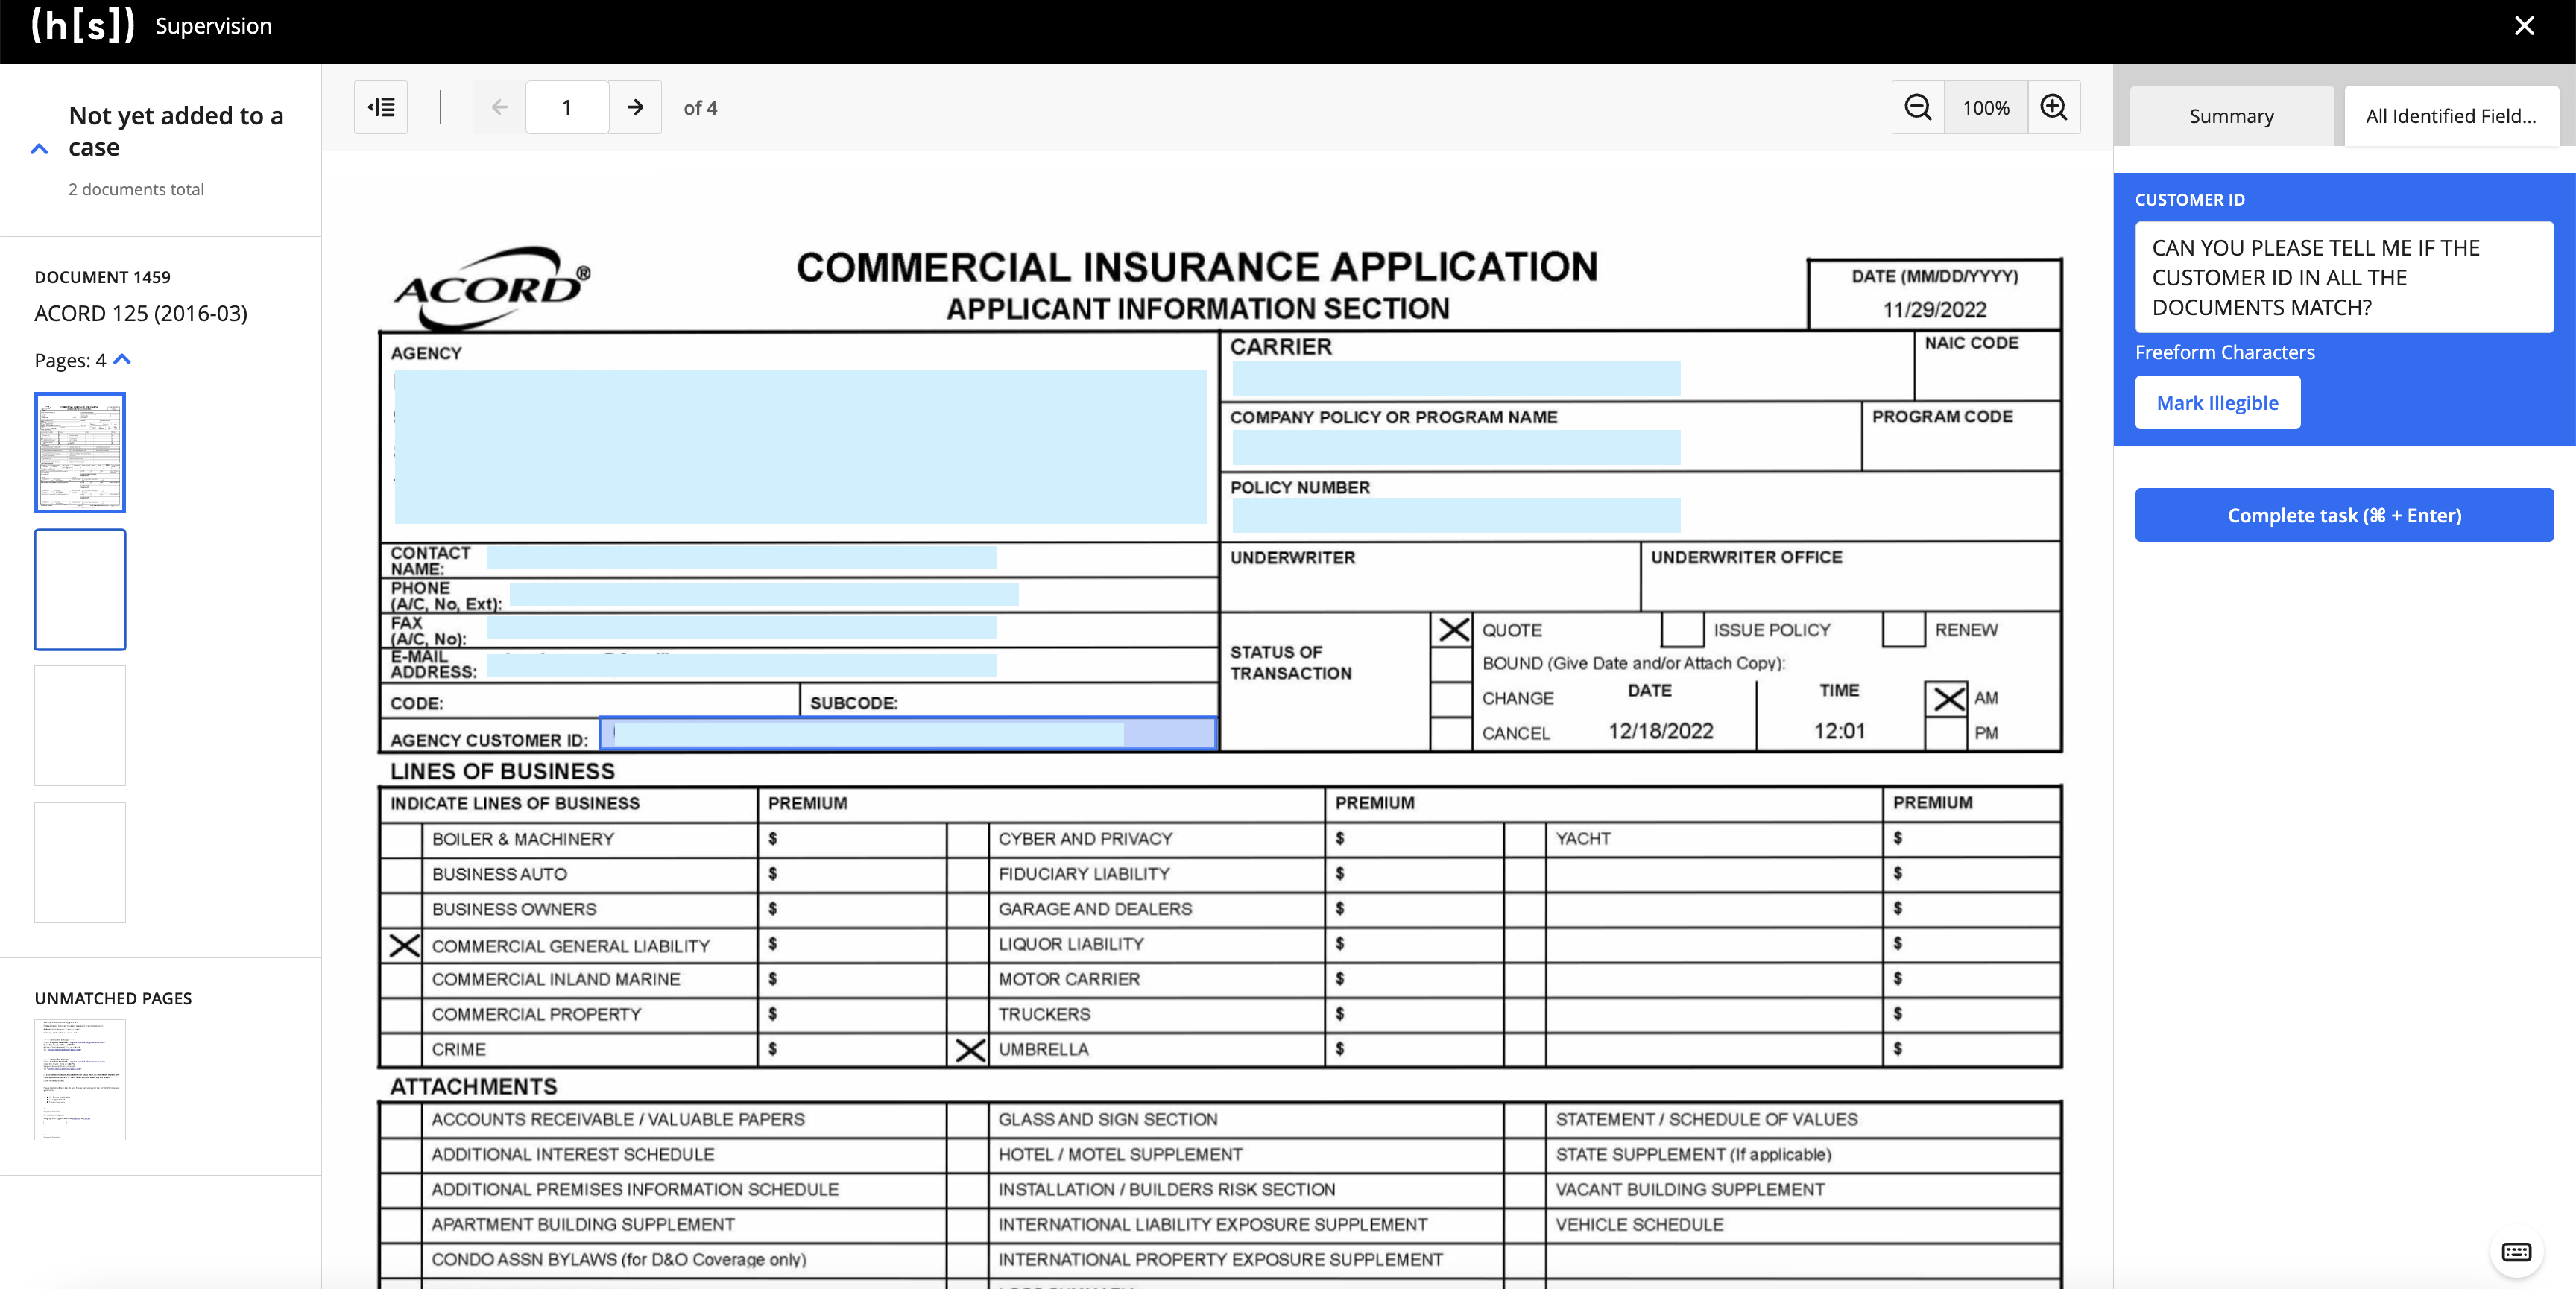Collapse the Pages: 4 thumbnail list
Viewport: 2576px width, 1289px height.
tap(123, 359)
